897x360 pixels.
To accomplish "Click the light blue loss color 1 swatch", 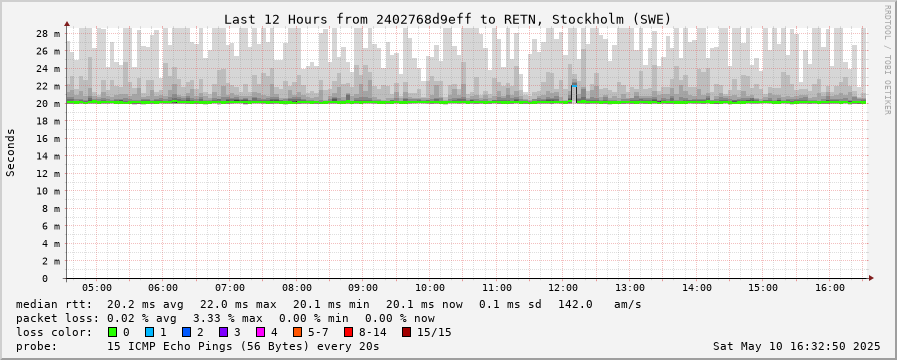I will [x=149, y=332].
